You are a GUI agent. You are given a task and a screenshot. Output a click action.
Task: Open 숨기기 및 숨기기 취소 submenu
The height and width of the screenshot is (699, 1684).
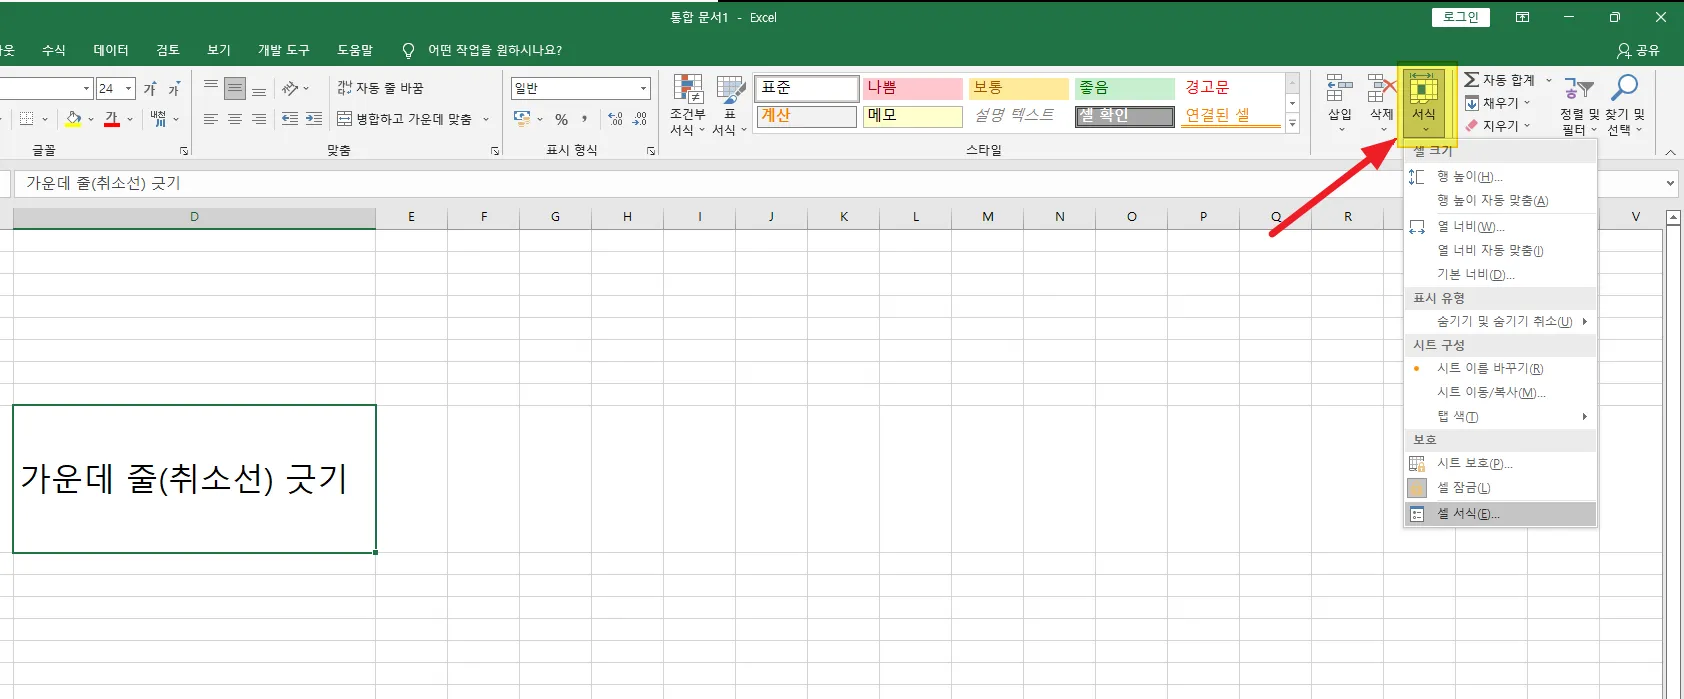click(1500, 321)
